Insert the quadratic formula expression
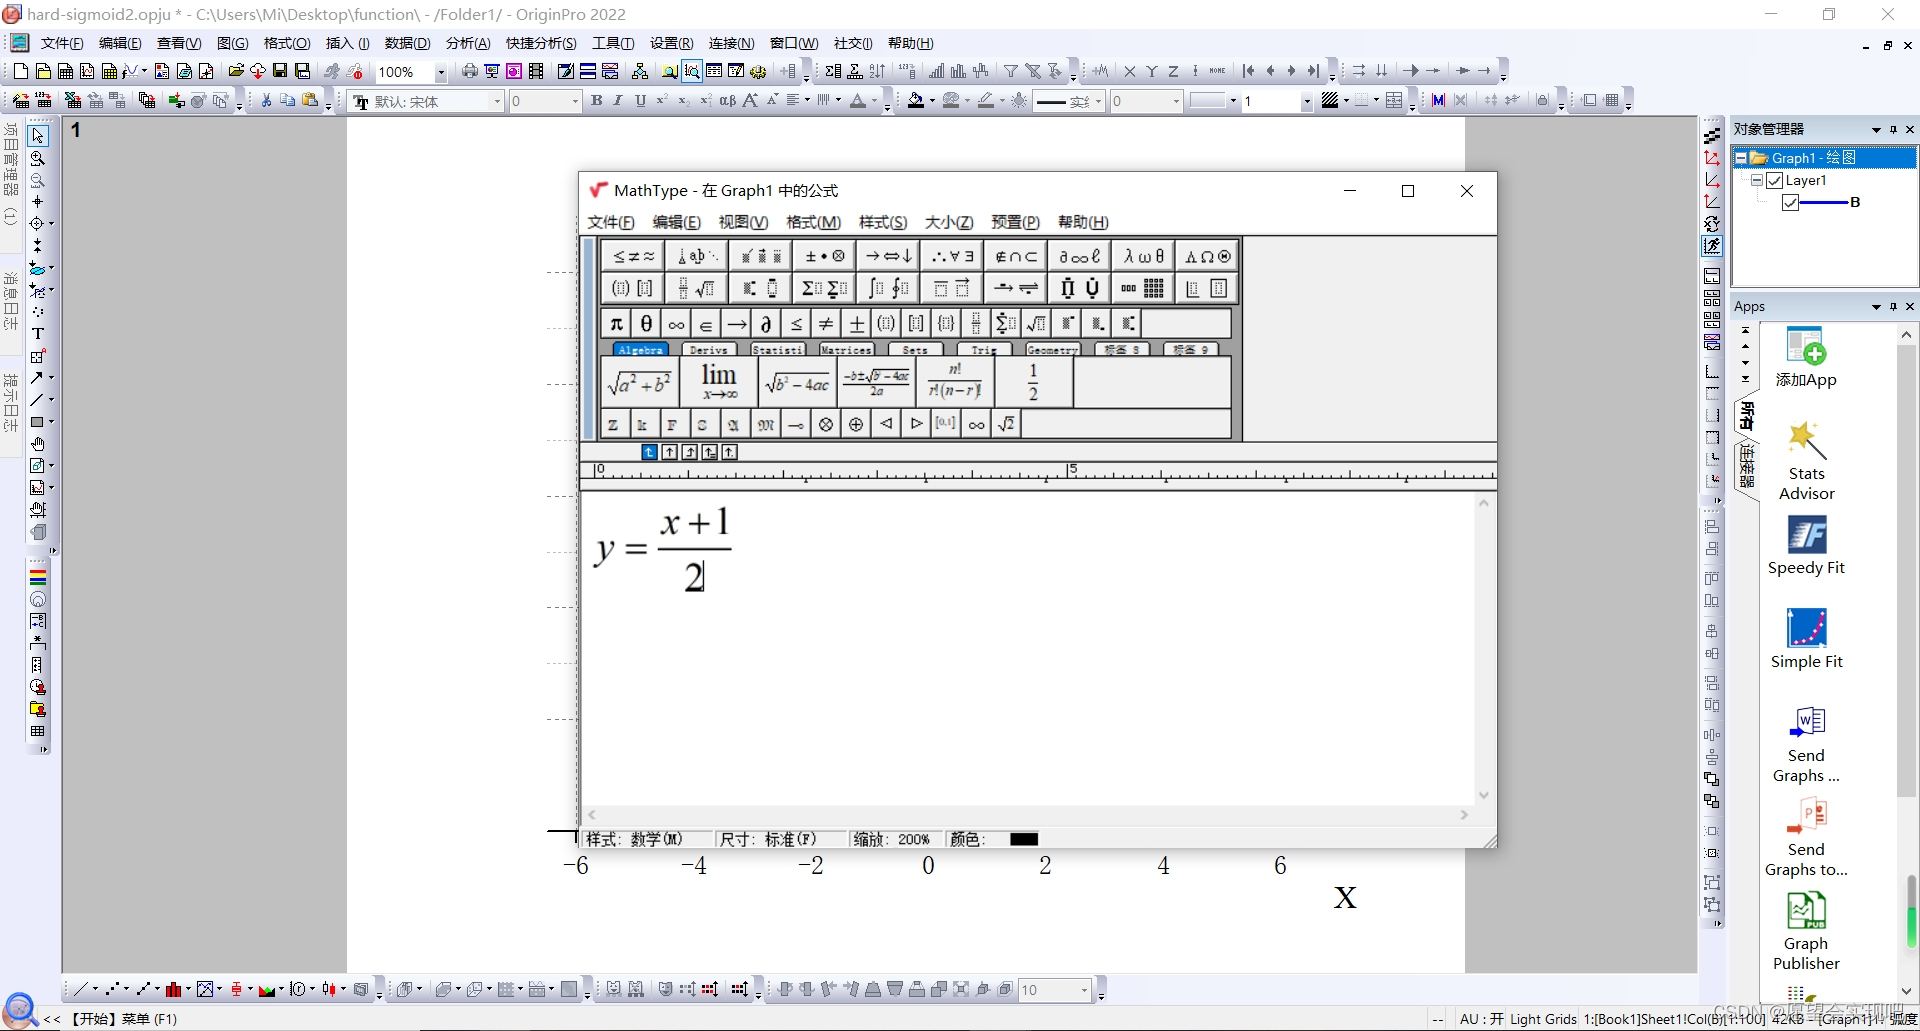 pyautogui.click(x=876, y=382)
